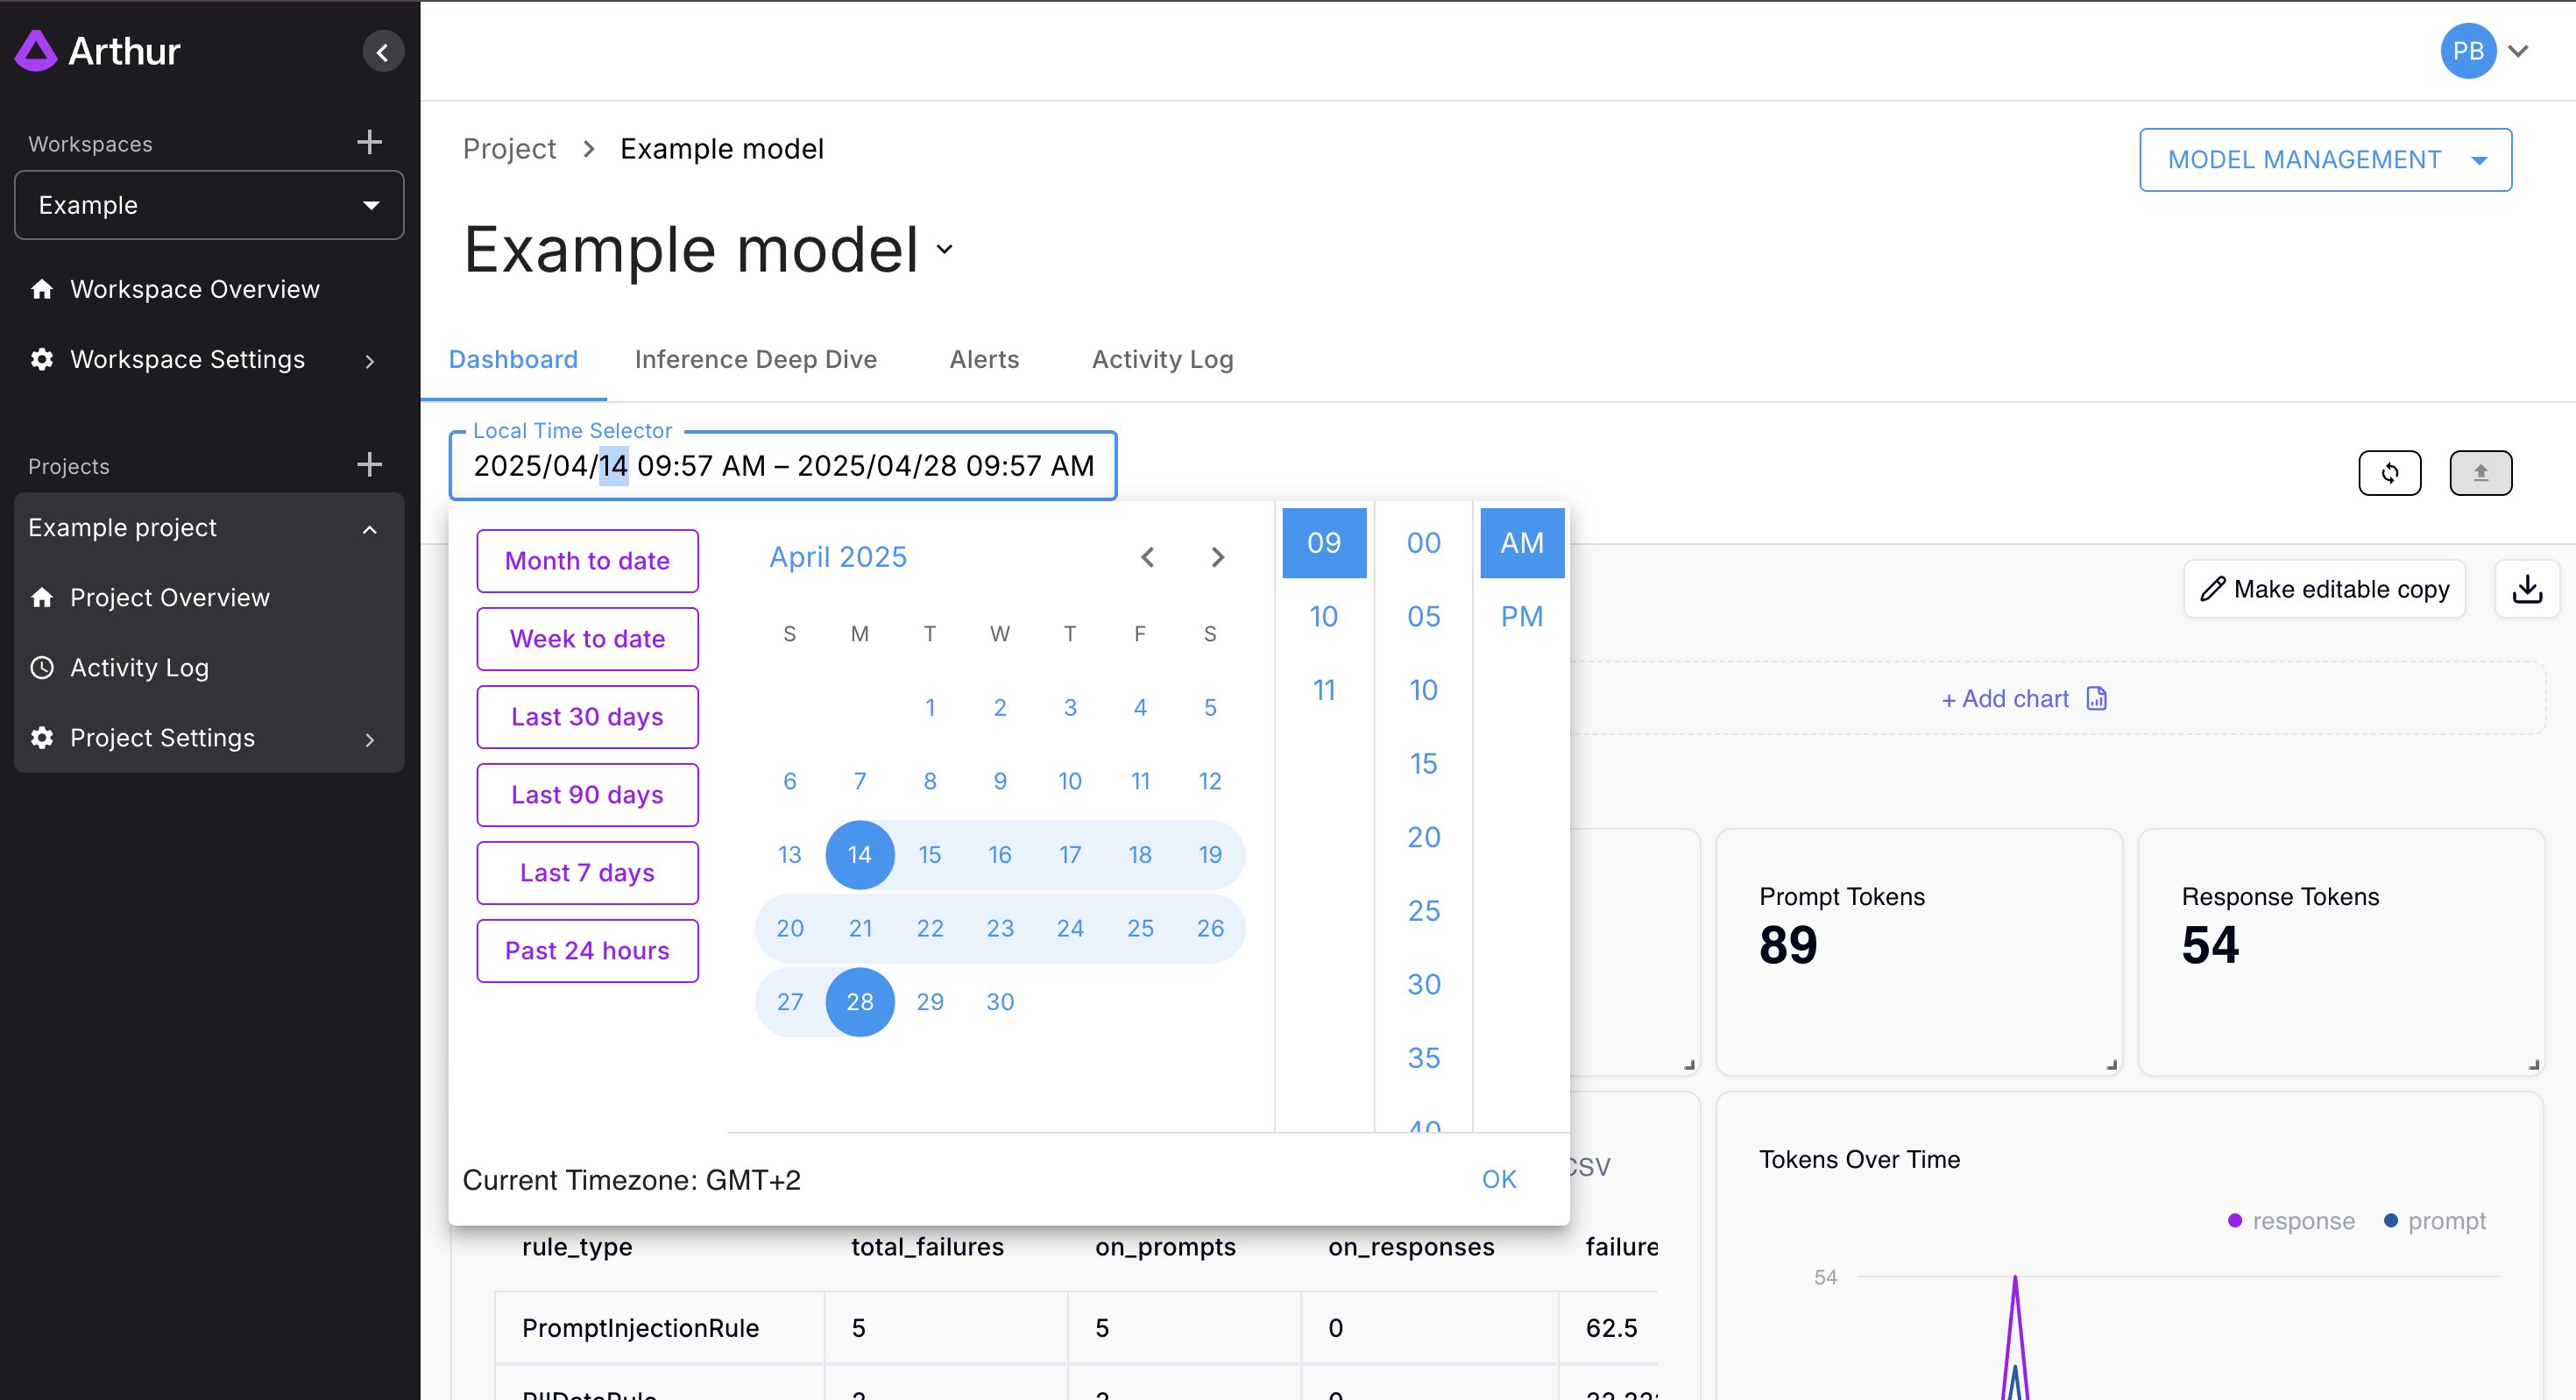Open the Example workspace dropdown
Viewport: 2576px width, 1400px height.
[x=209, y=205]
